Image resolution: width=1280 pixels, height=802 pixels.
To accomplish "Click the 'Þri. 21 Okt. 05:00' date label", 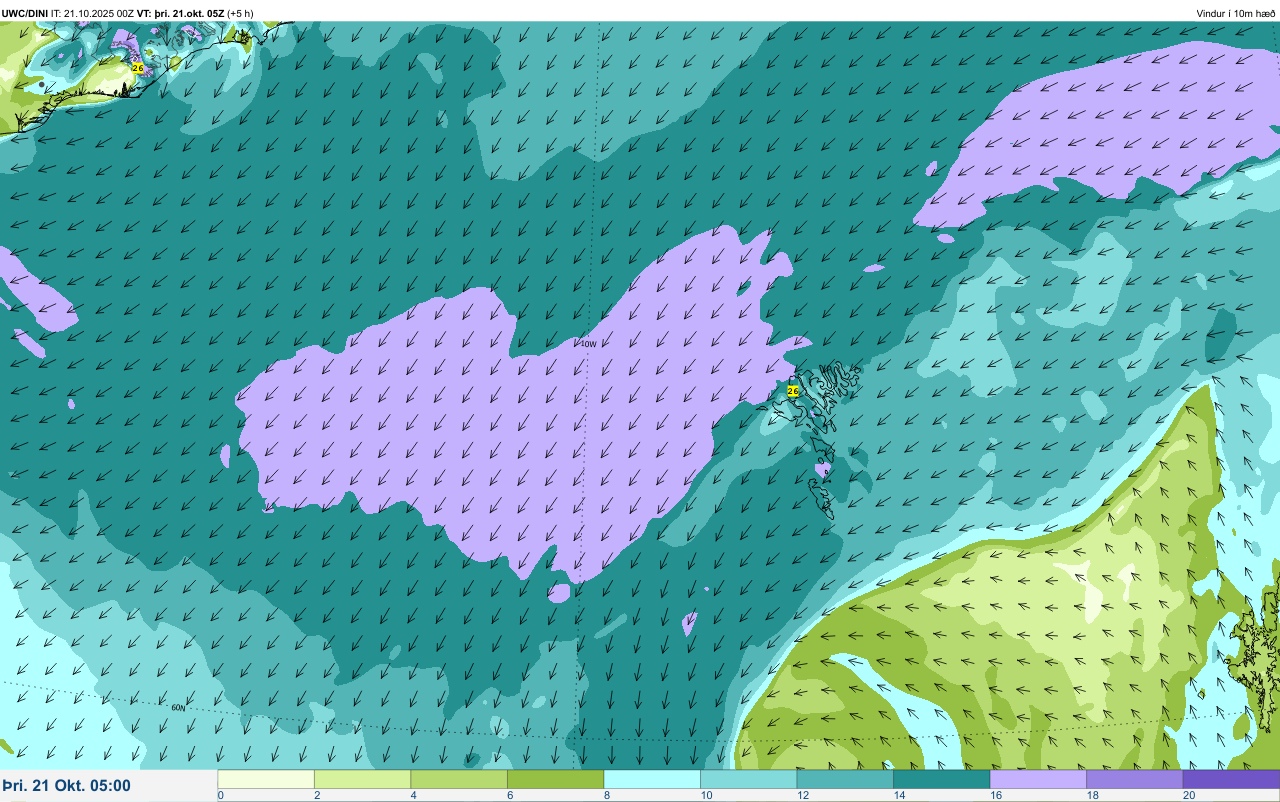I will (x=66, y=786).
